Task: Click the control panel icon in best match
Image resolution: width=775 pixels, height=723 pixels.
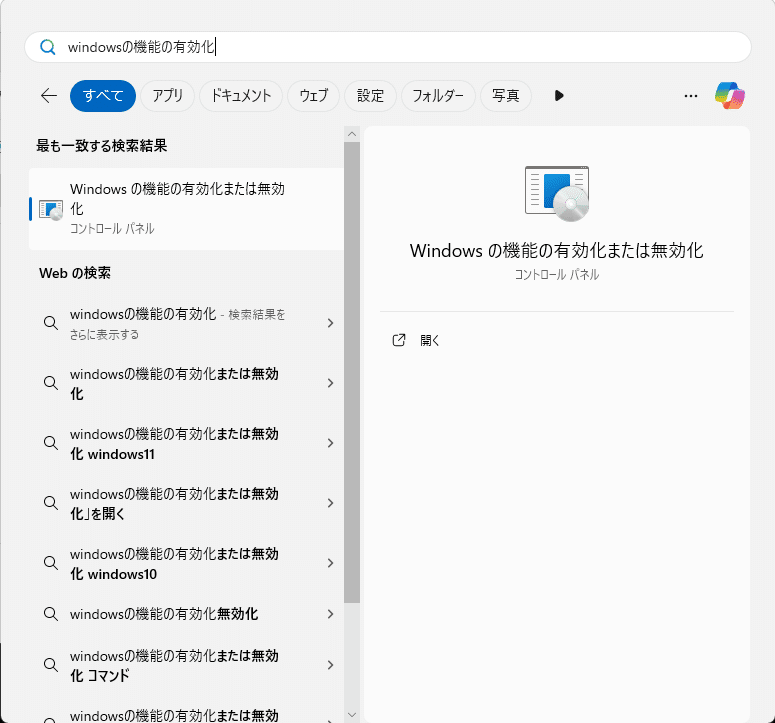Action: point(50,210)
